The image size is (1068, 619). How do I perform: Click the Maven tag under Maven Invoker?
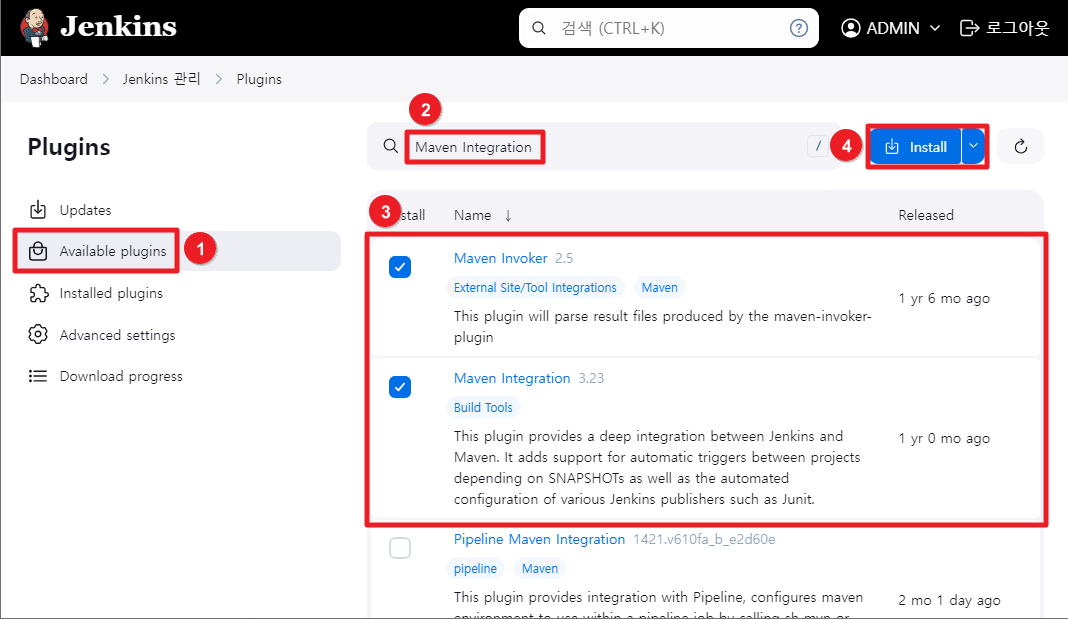(659, 287)
